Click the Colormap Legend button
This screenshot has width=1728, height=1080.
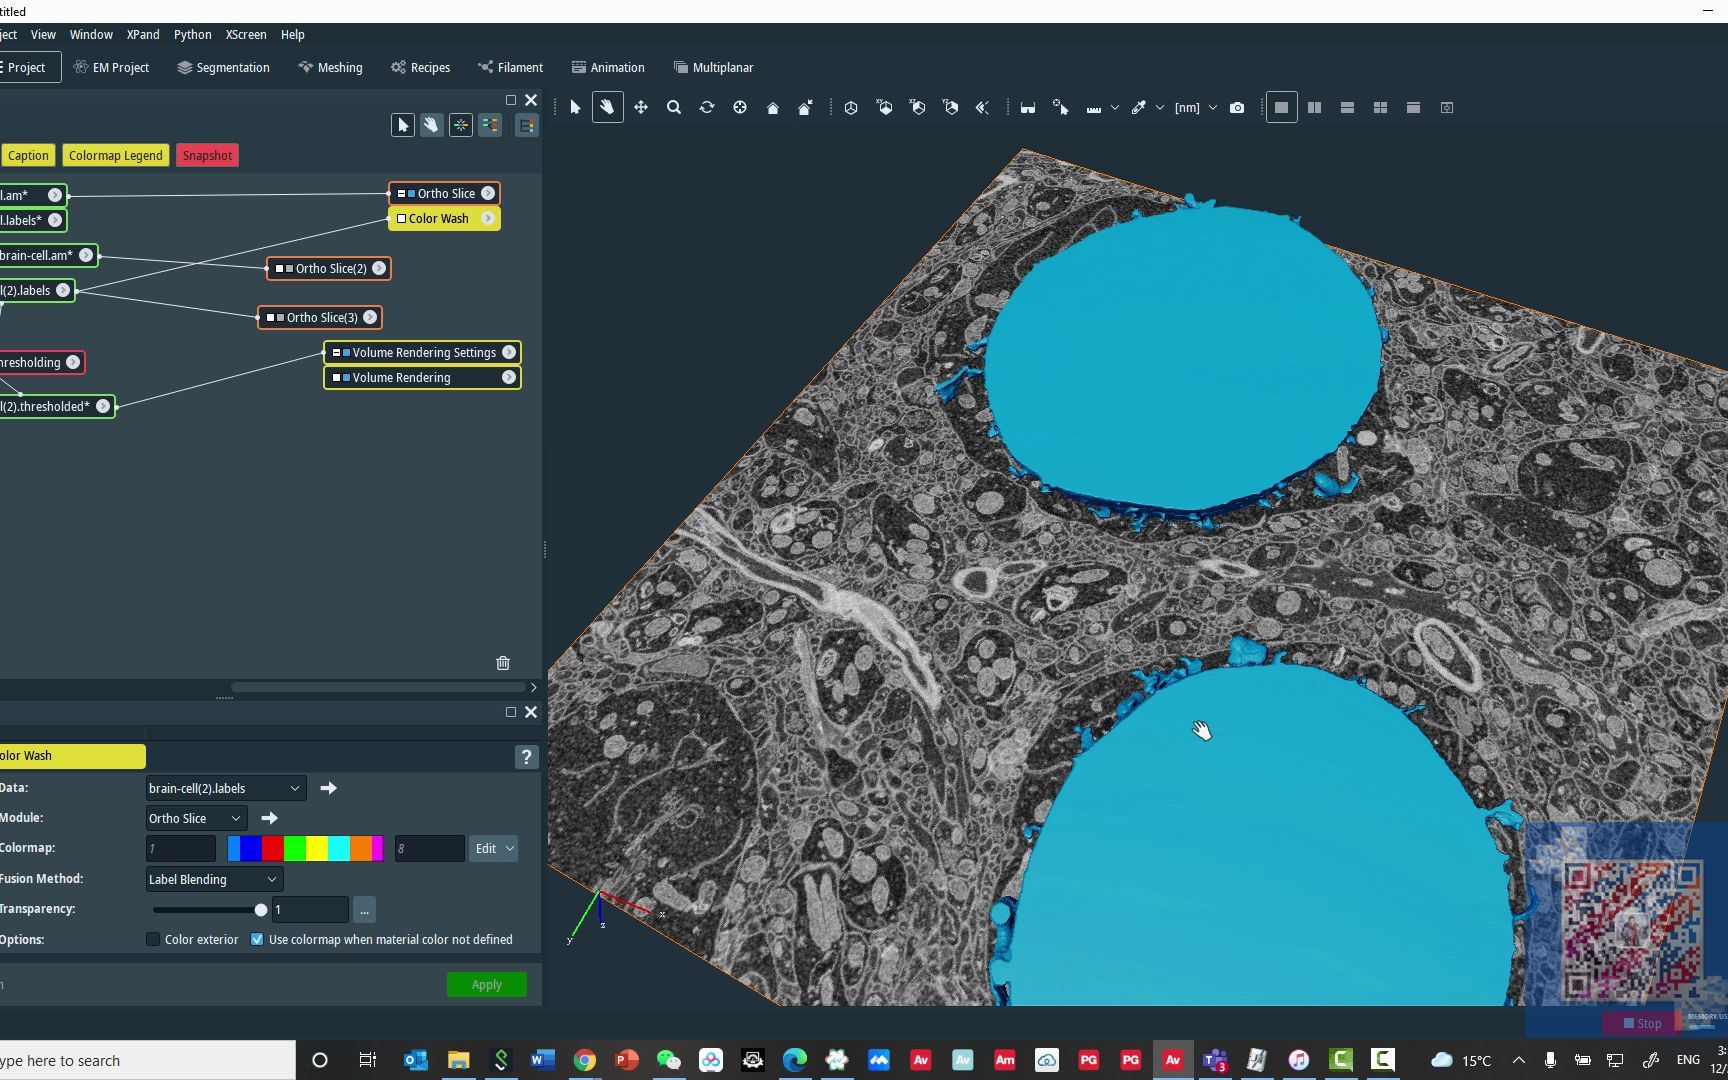click(115, 156)
